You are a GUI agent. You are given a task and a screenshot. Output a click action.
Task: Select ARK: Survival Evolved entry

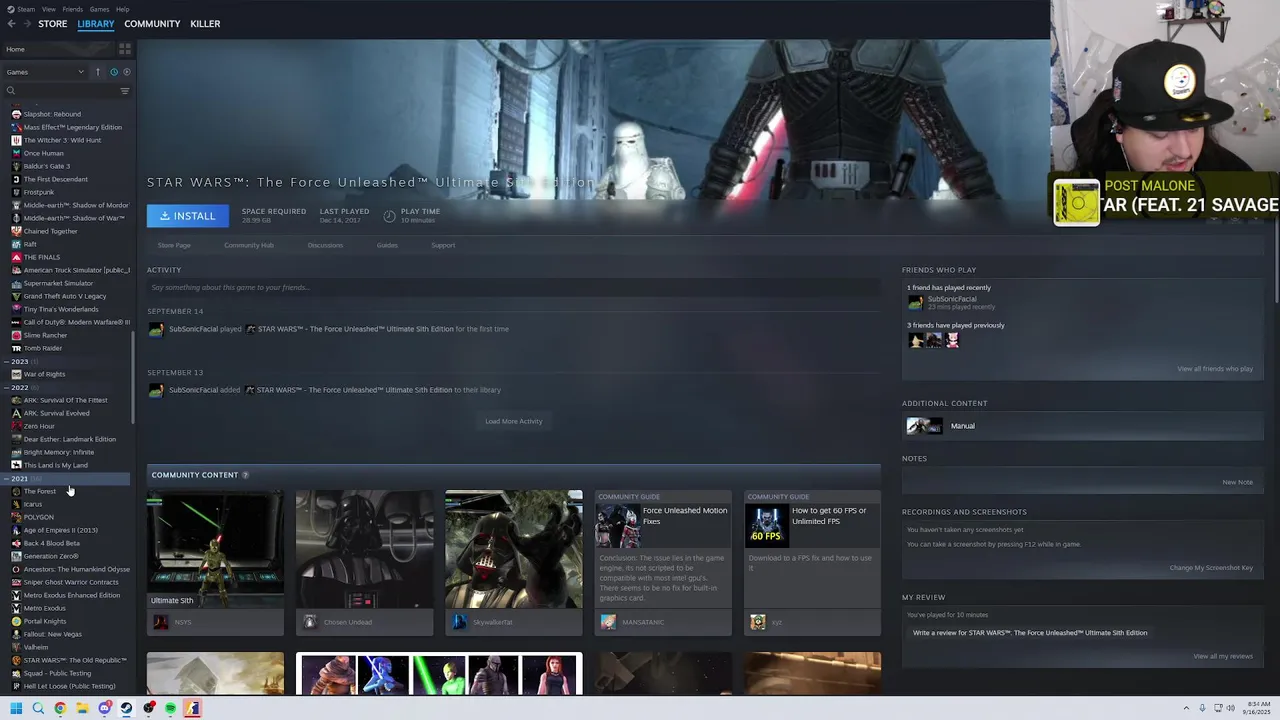point(56,413)
